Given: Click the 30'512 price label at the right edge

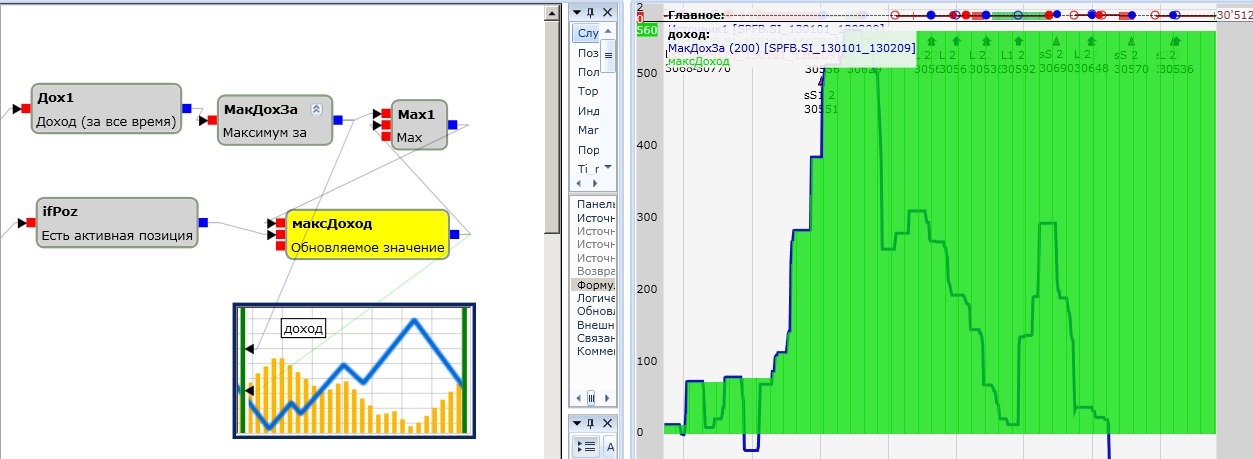Looking at the screenshot, I should 1234,15.
